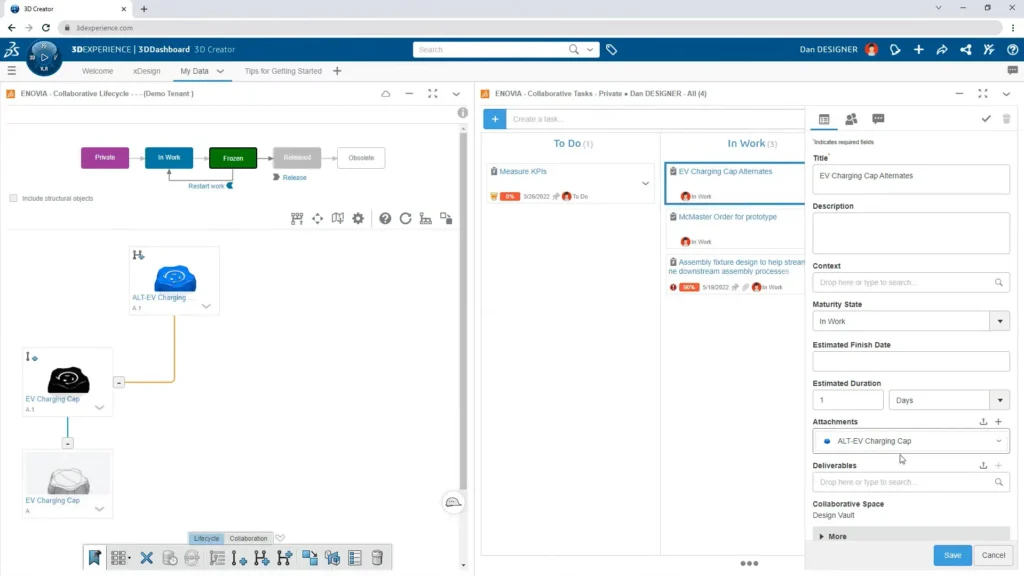Click the upload icon beside Attachments

tap(984, 422)
